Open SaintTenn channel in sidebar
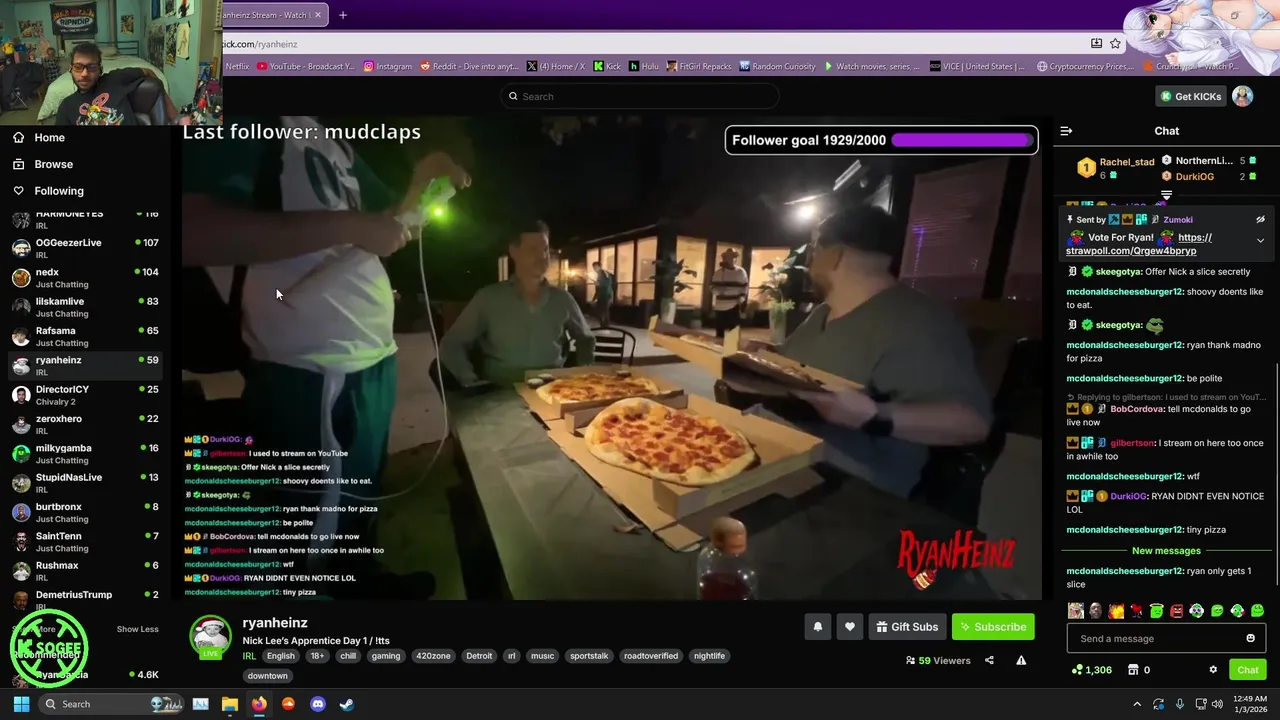1280x720 pixels. pyautogui.click(x=85, y=541)
